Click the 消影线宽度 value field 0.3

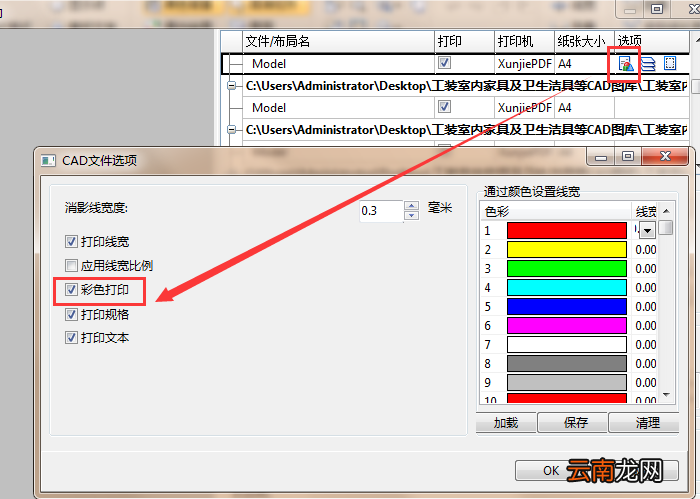point(381,211)
